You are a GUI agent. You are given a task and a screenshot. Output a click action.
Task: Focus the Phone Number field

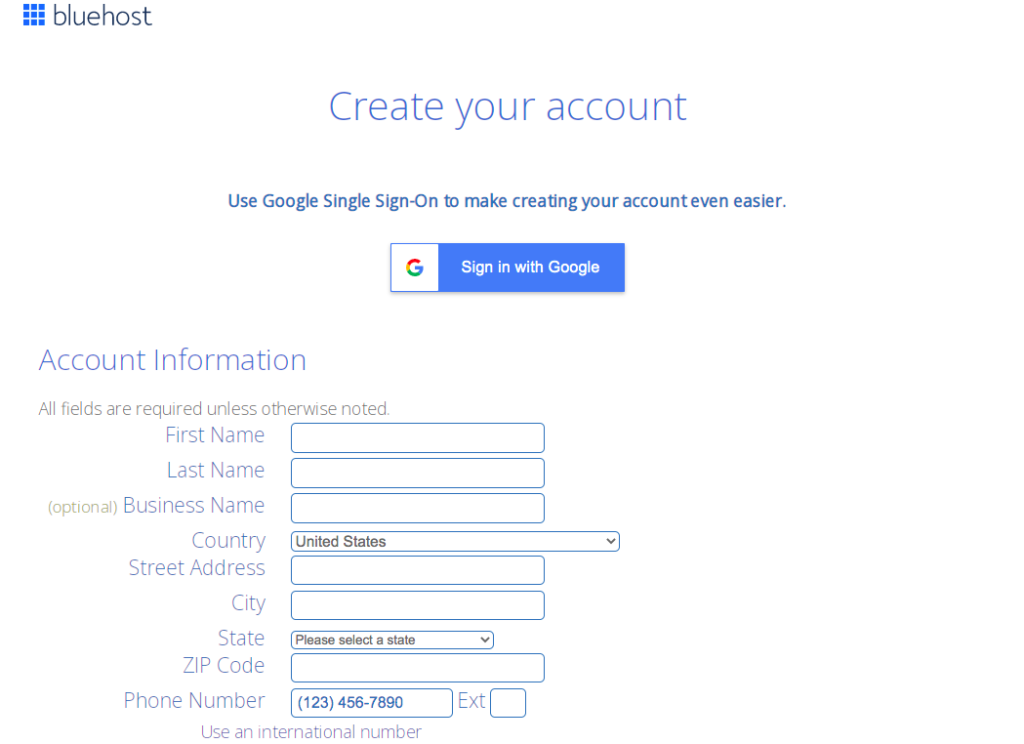point(372,703)
